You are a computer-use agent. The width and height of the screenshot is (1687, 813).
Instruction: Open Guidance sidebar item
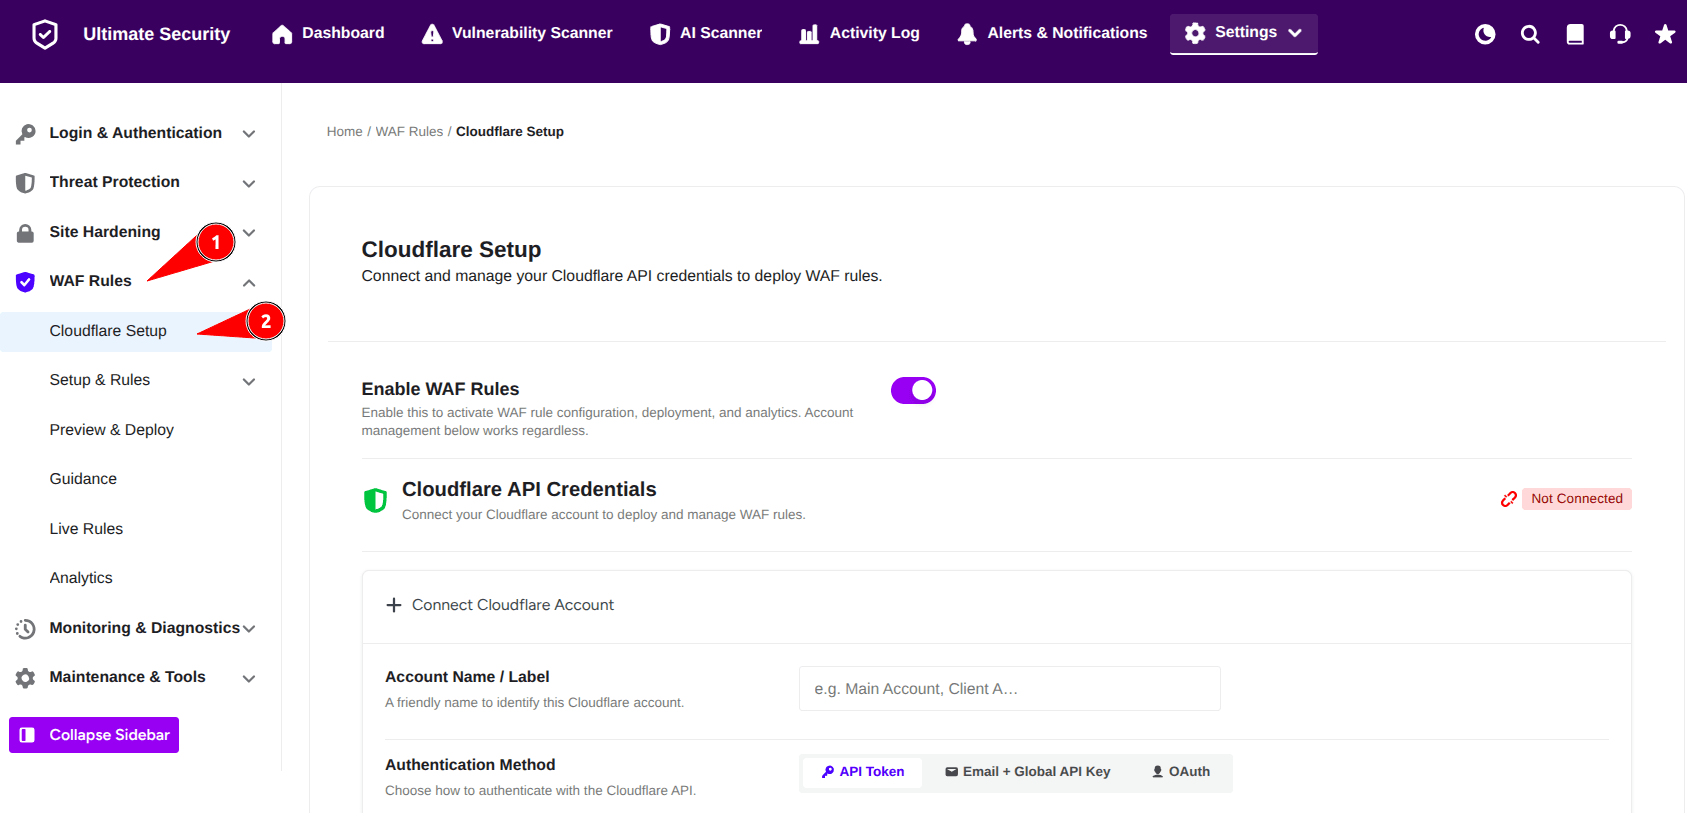coord(83,479)
